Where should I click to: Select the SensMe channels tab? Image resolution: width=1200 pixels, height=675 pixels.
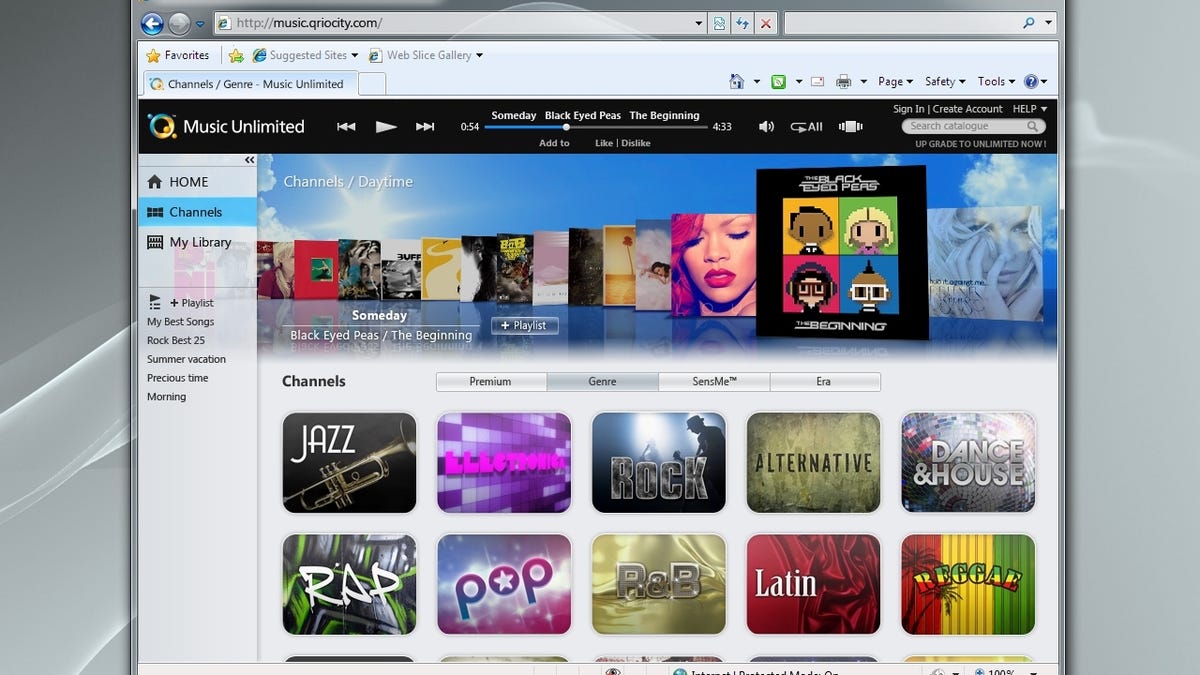click(713, 381)
